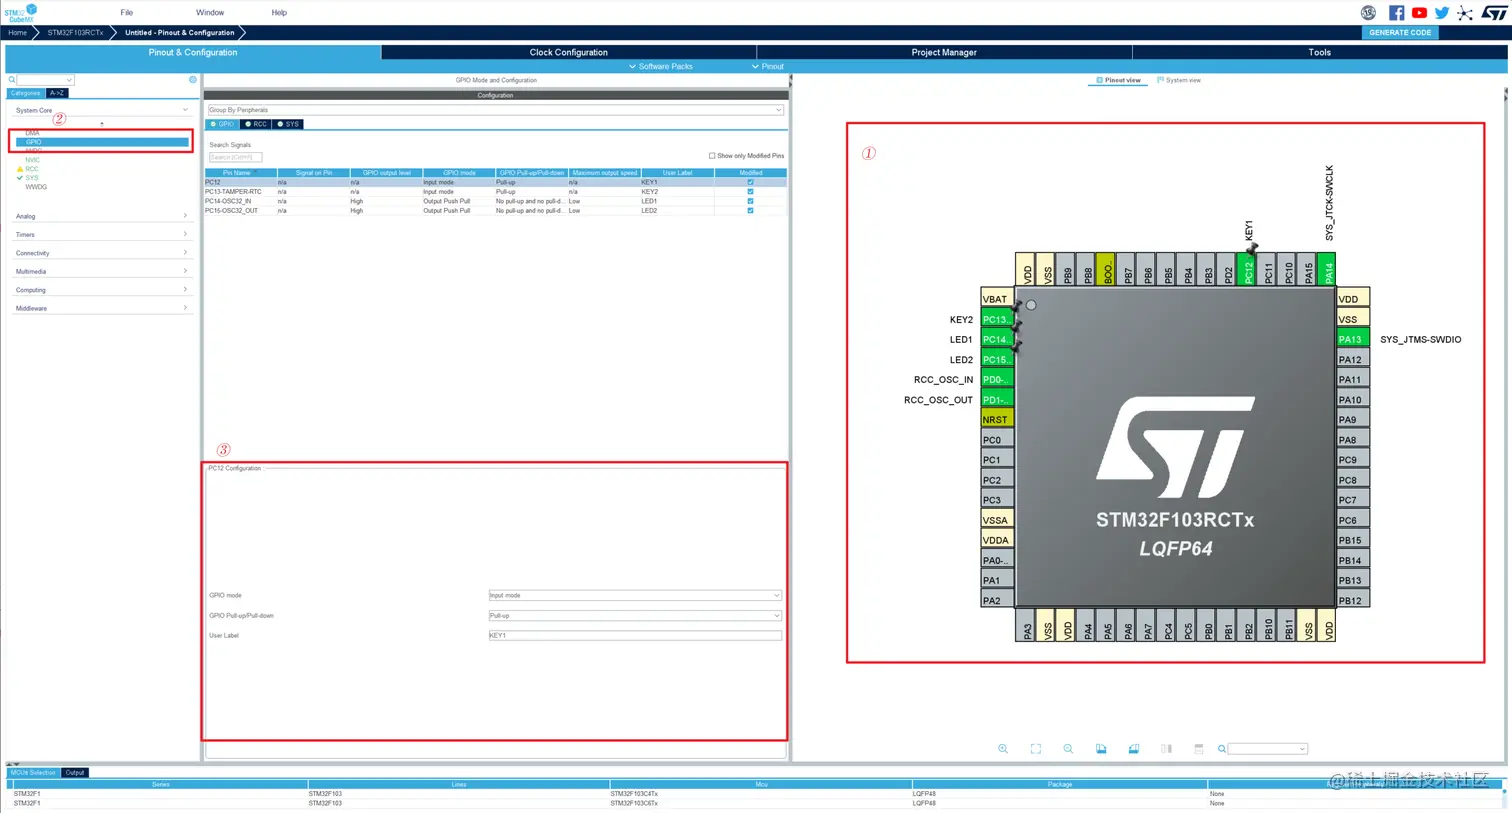Toggle Modified checkbox for PC12 row
The image size is (1512, 813).
(x=750, y=182)
